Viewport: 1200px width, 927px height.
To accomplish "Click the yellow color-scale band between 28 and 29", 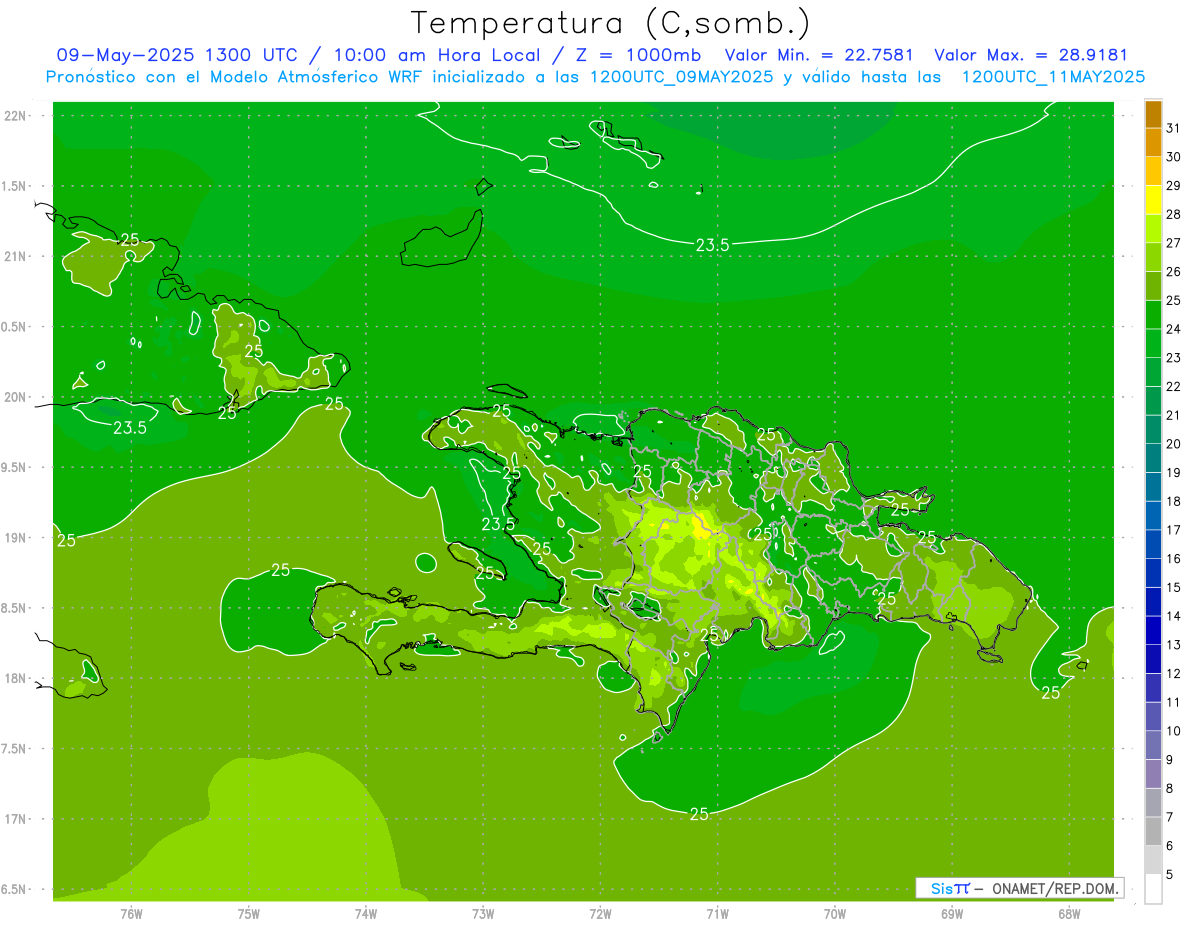I will coord(1153,200).
